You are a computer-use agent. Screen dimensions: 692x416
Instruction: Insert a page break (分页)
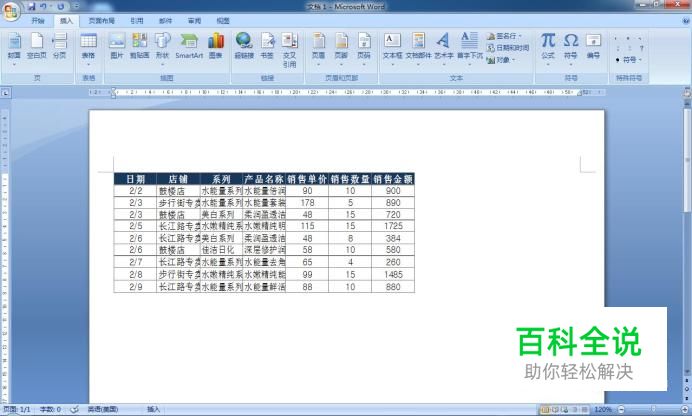point(59,48)
